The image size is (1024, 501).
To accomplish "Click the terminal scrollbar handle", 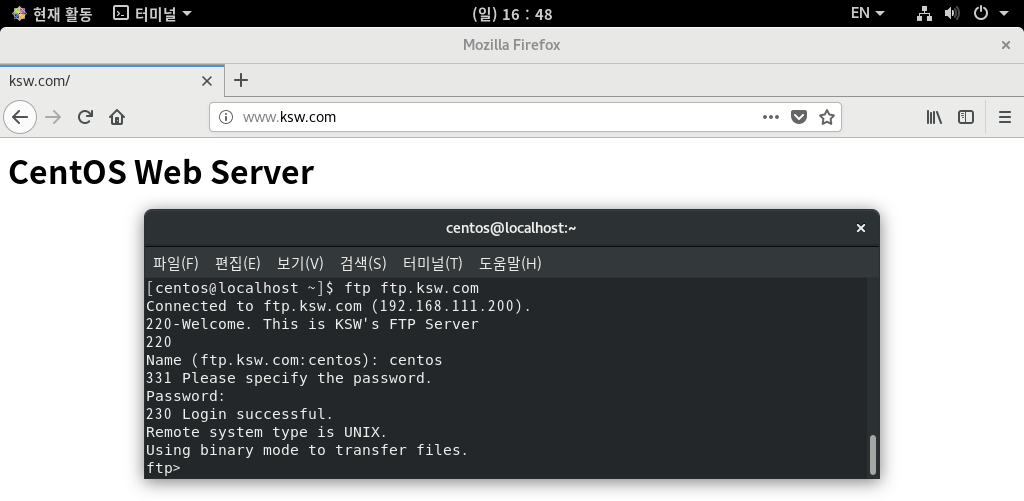I will (x=873, y=455).
